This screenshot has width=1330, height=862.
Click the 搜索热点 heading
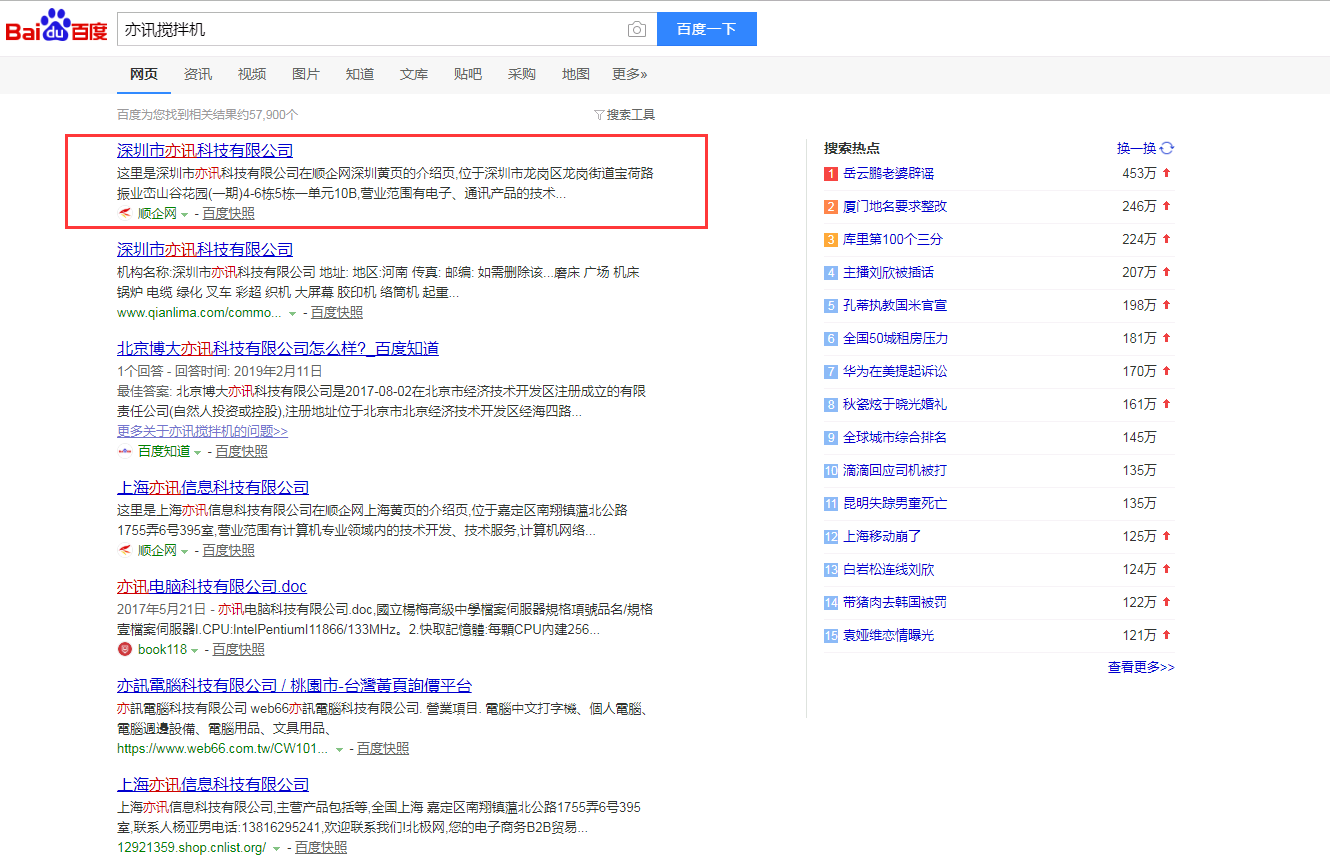pos(852,148)
